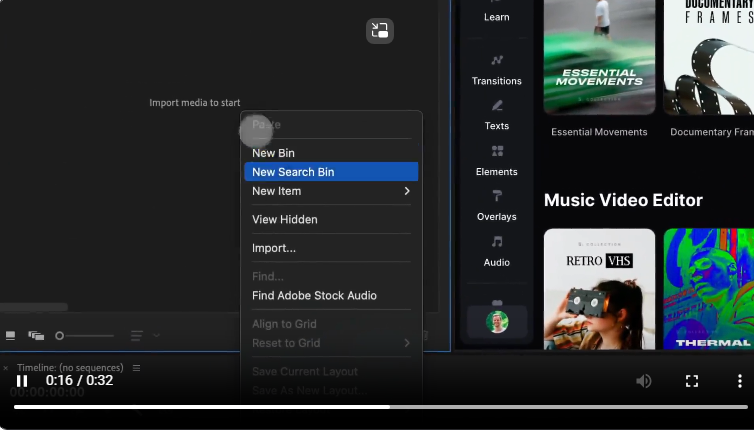
Task: Pause the video playback
Action: (x=22, y=381)
